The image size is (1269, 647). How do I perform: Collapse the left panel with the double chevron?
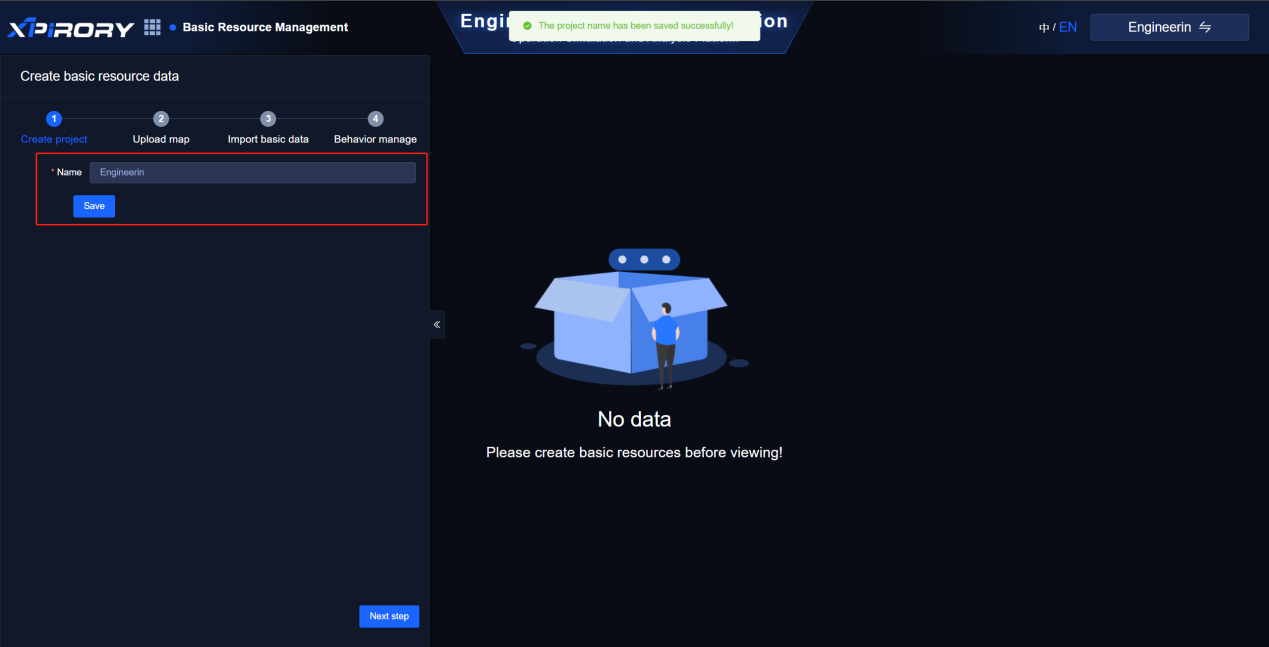click(x=437, y=324)
